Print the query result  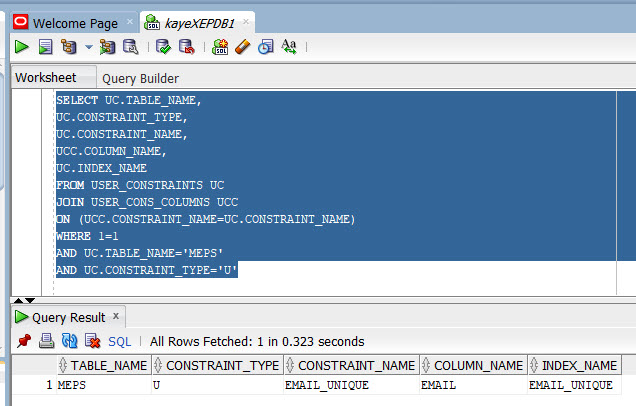point(46,341)
